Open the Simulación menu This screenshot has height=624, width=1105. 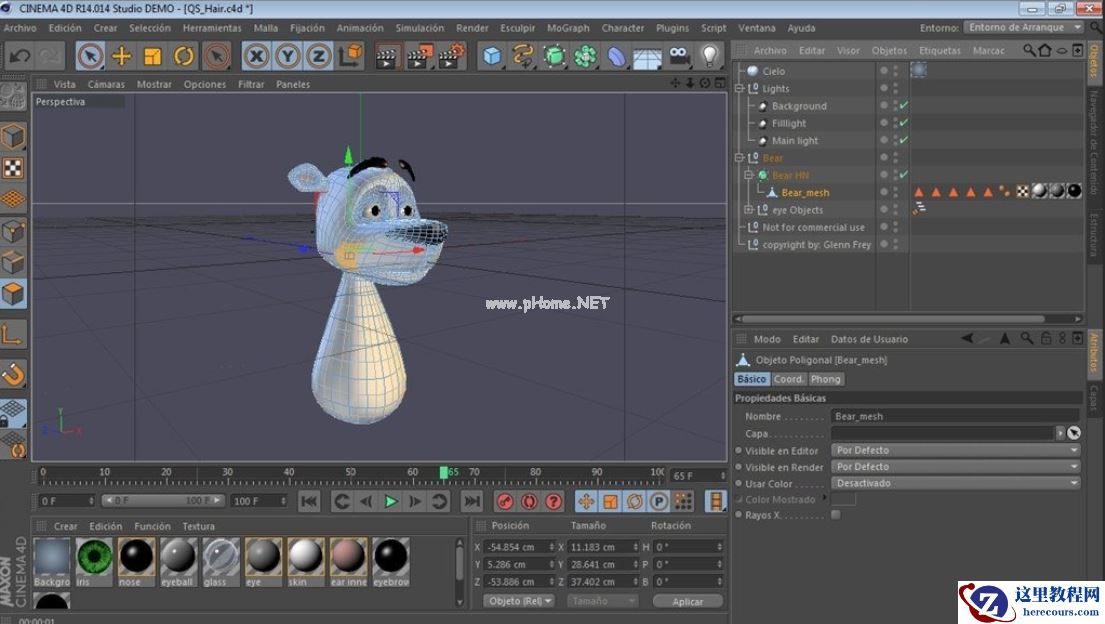(x=419, y=28)
